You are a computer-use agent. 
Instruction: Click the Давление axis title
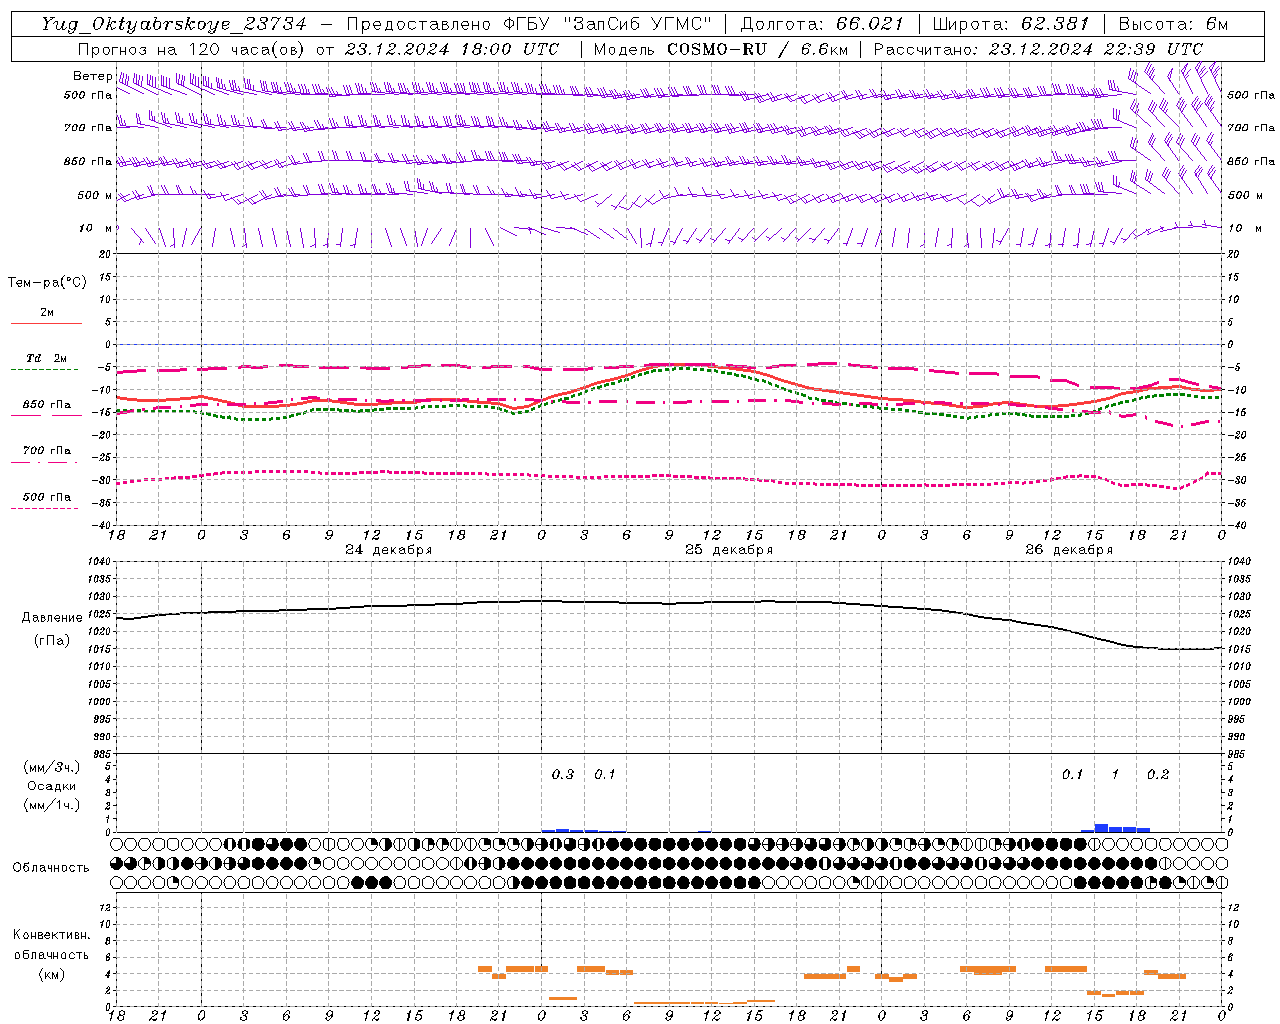[x=52, y=618]
